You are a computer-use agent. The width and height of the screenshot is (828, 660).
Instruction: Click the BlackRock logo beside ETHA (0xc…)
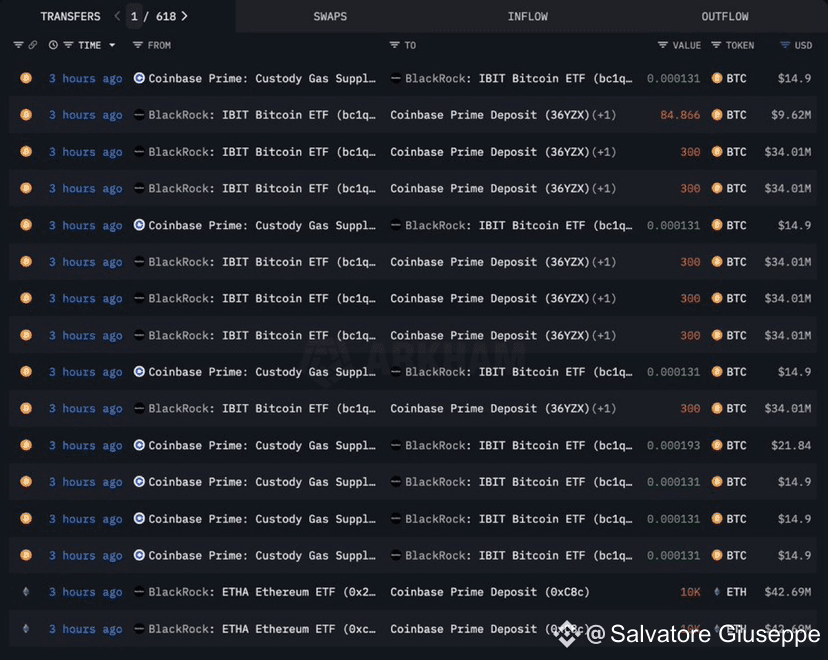139,628
